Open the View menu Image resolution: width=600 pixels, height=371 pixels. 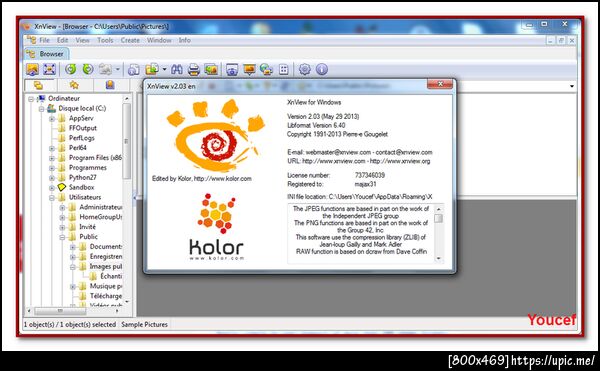click(x=82, y=40)
